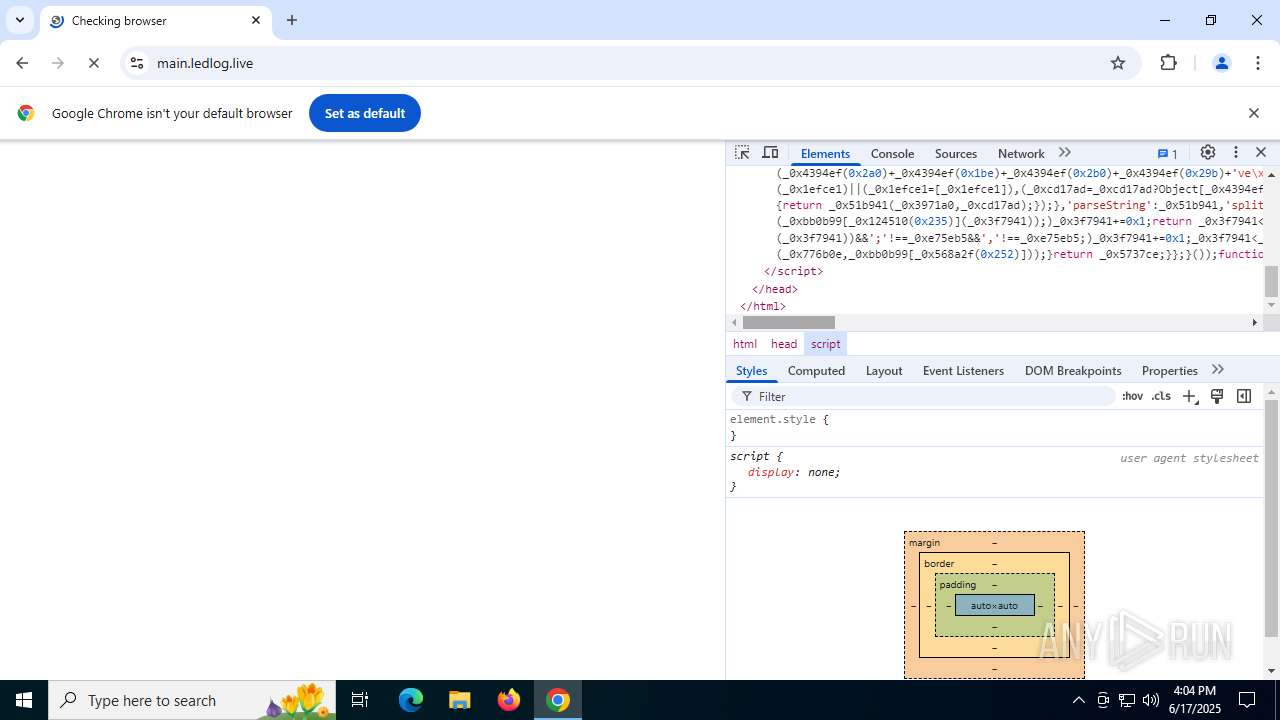Click the Elements panel vertical scrollbar thumb

pos(1271,282)
